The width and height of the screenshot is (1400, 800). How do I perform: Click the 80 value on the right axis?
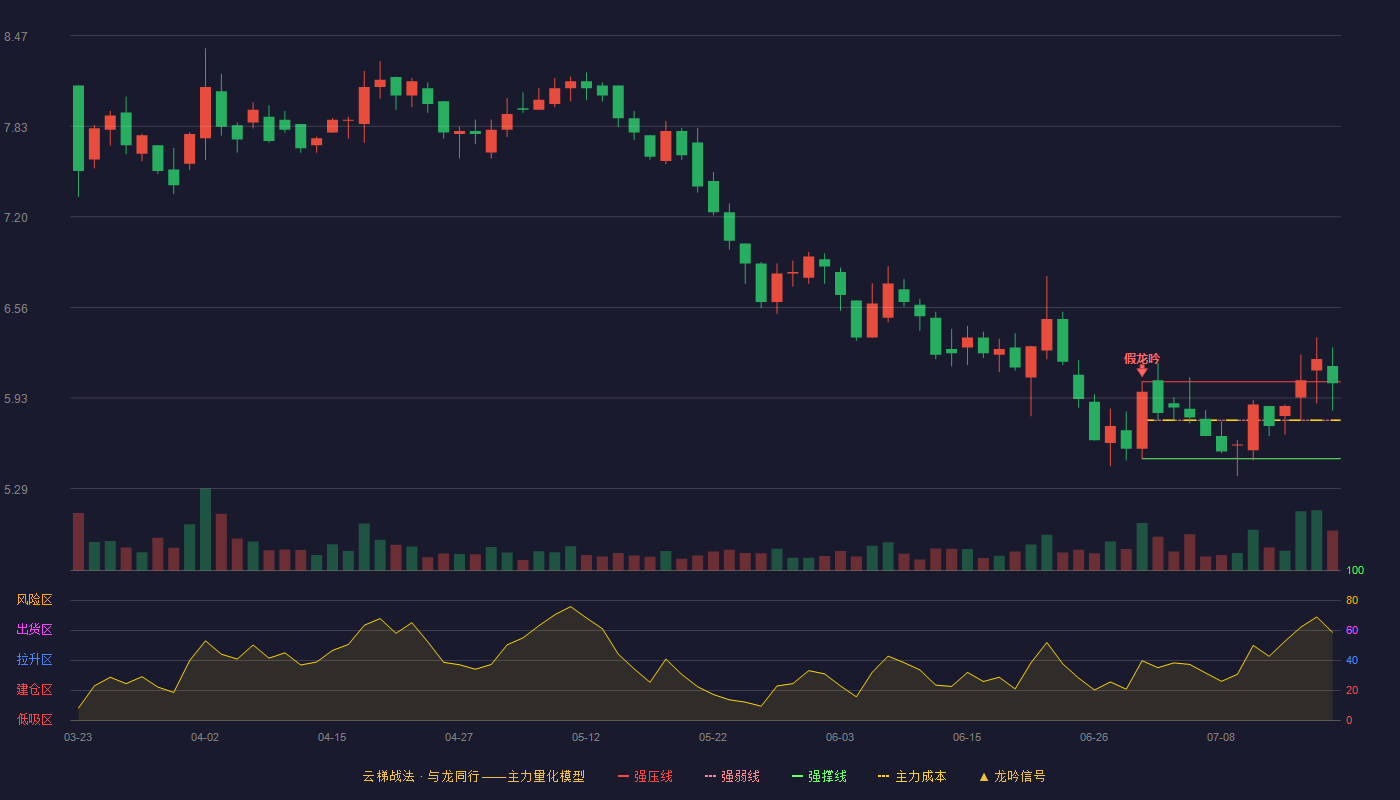point(1352,600)
